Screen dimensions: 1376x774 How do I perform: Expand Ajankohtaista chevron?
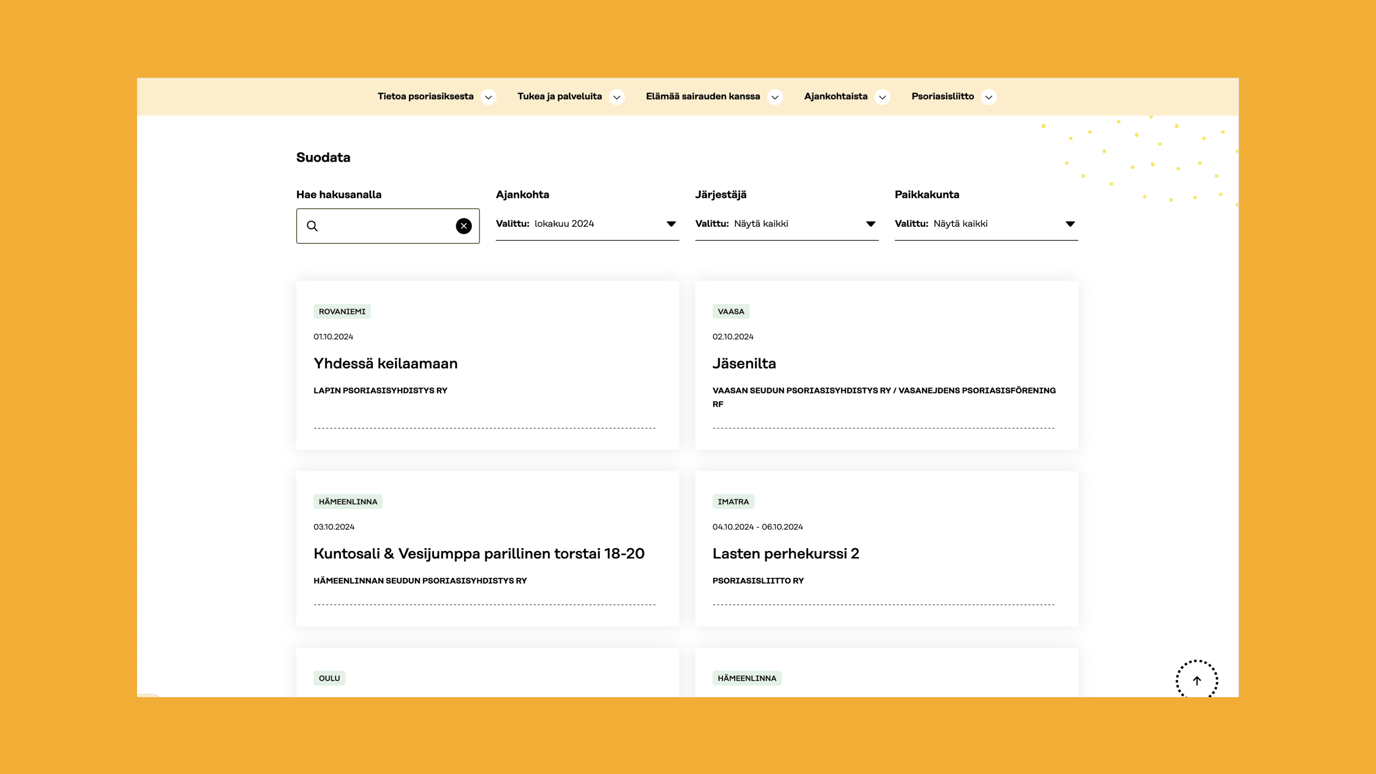coord(882,97)
